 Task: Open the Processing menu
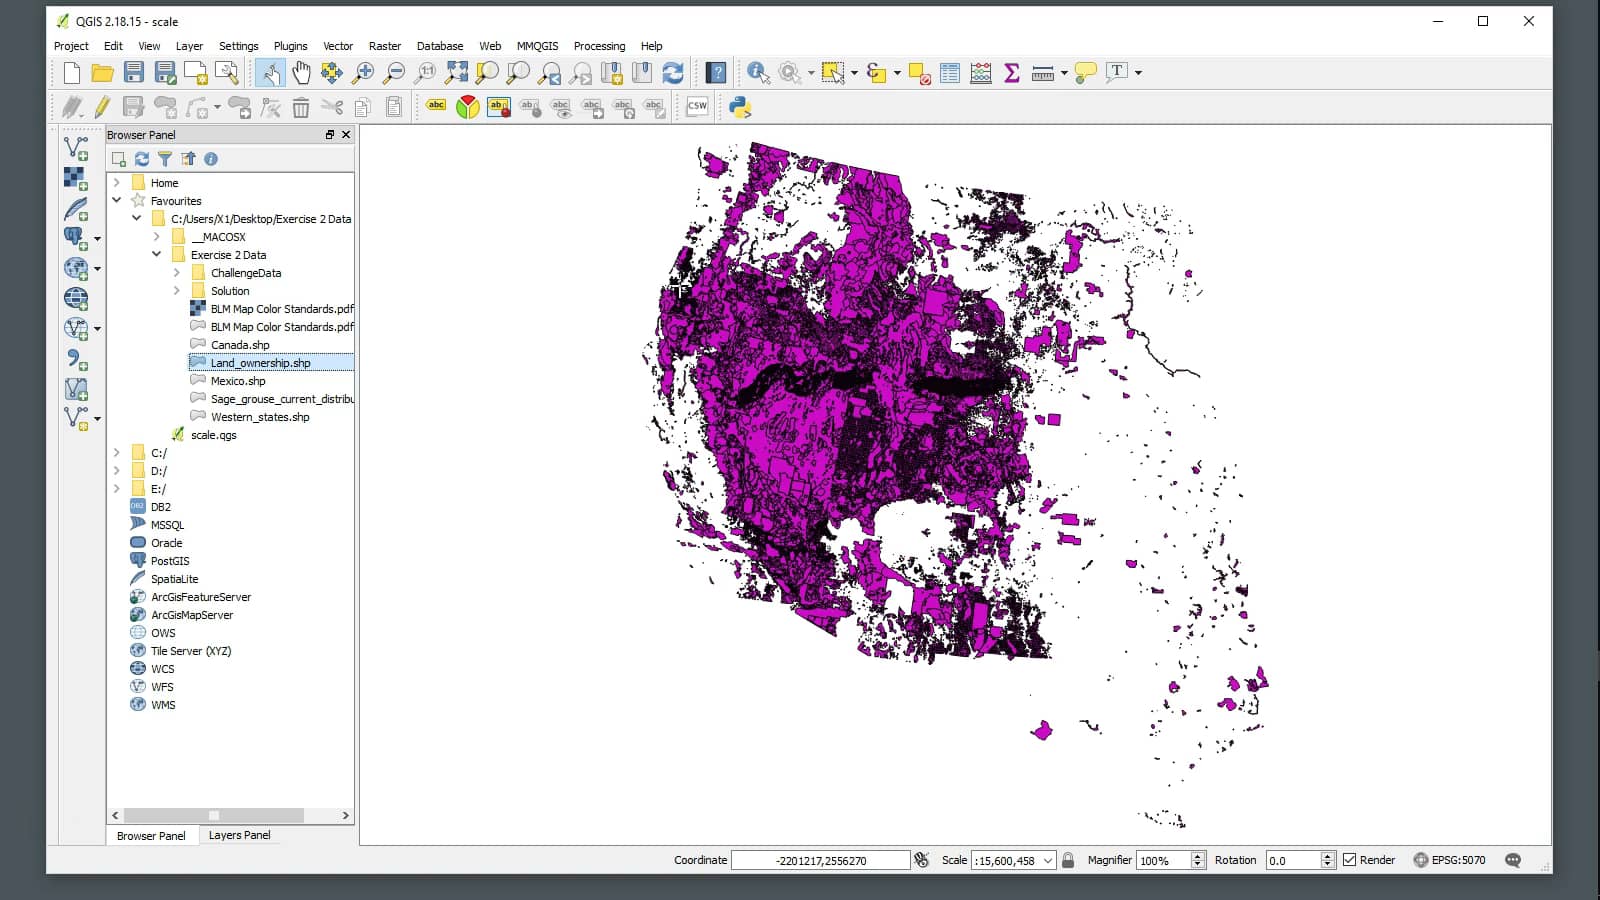599,46
